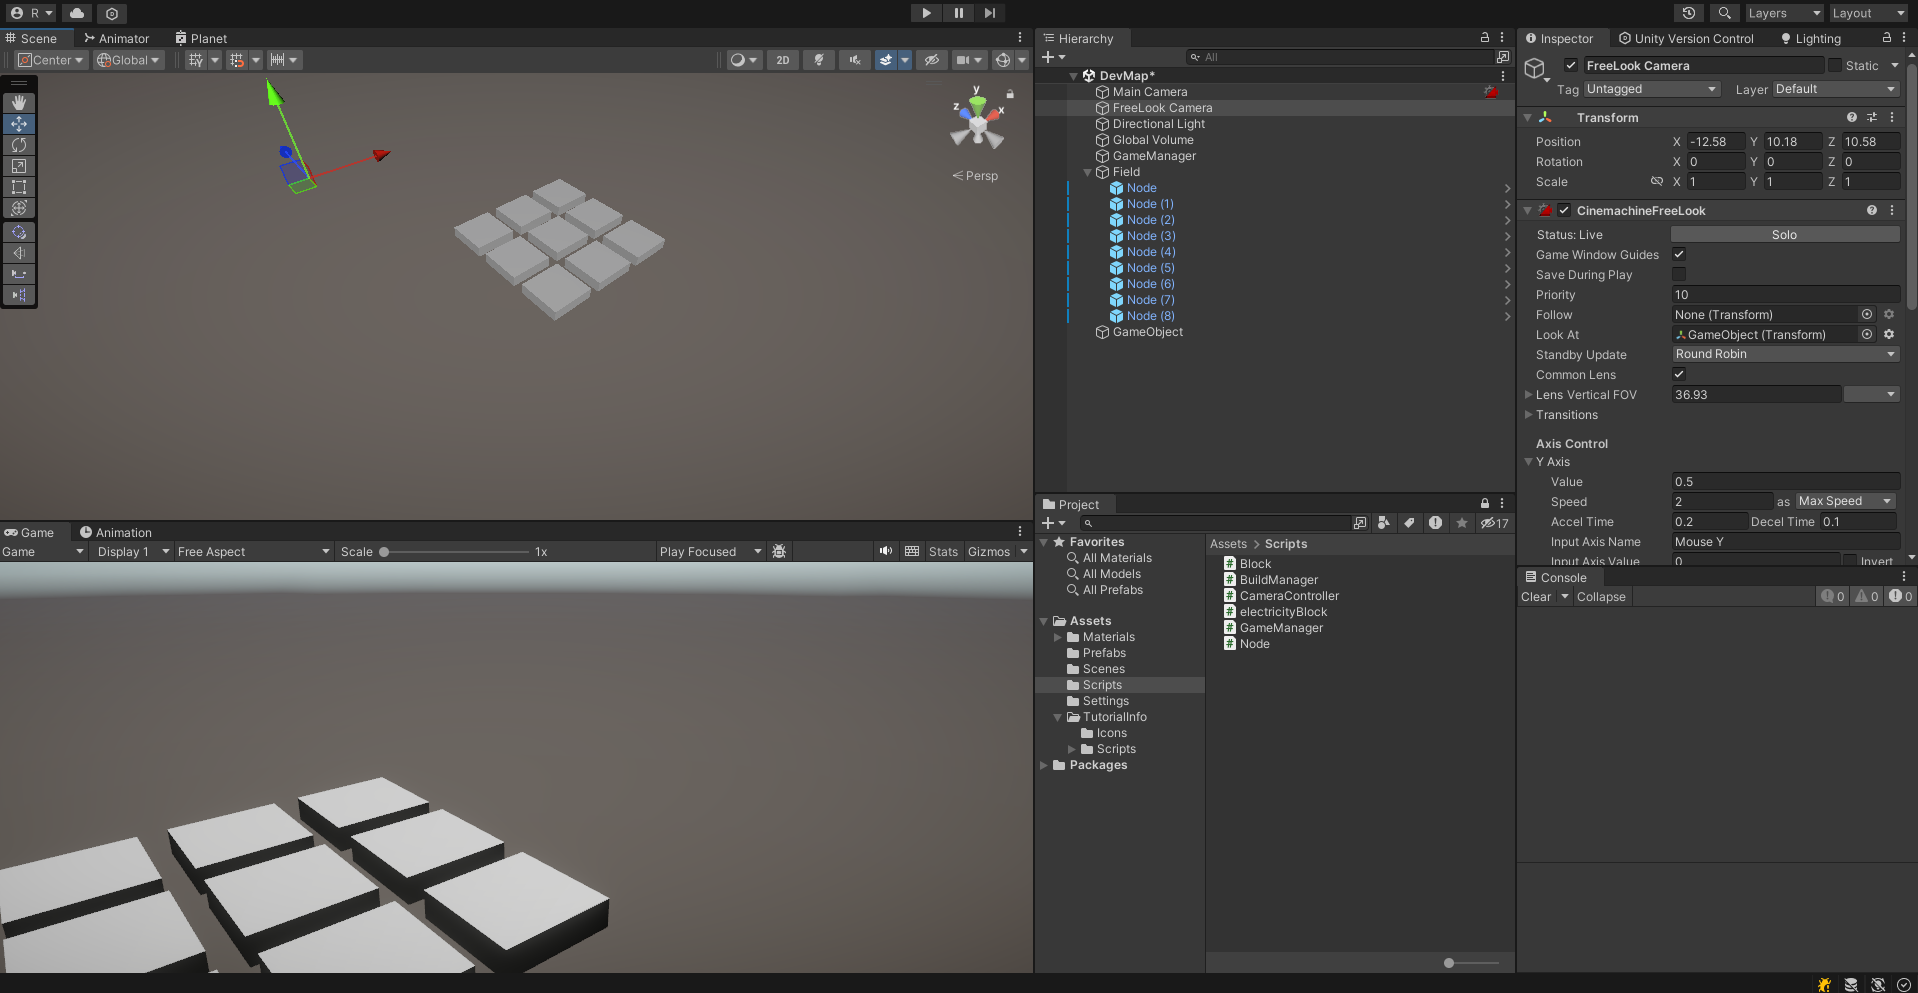Lock the Inspector panel

pos(1887,37)
